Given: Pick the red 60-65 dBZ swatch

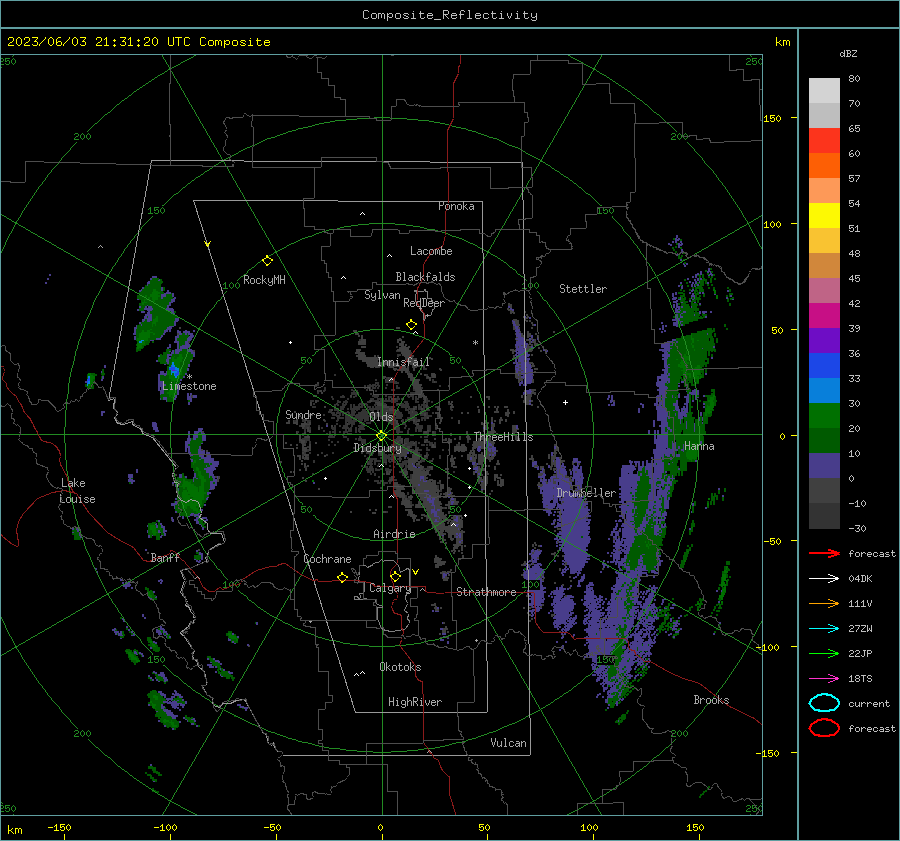Looking at the screenshot, I should (824, 141).
